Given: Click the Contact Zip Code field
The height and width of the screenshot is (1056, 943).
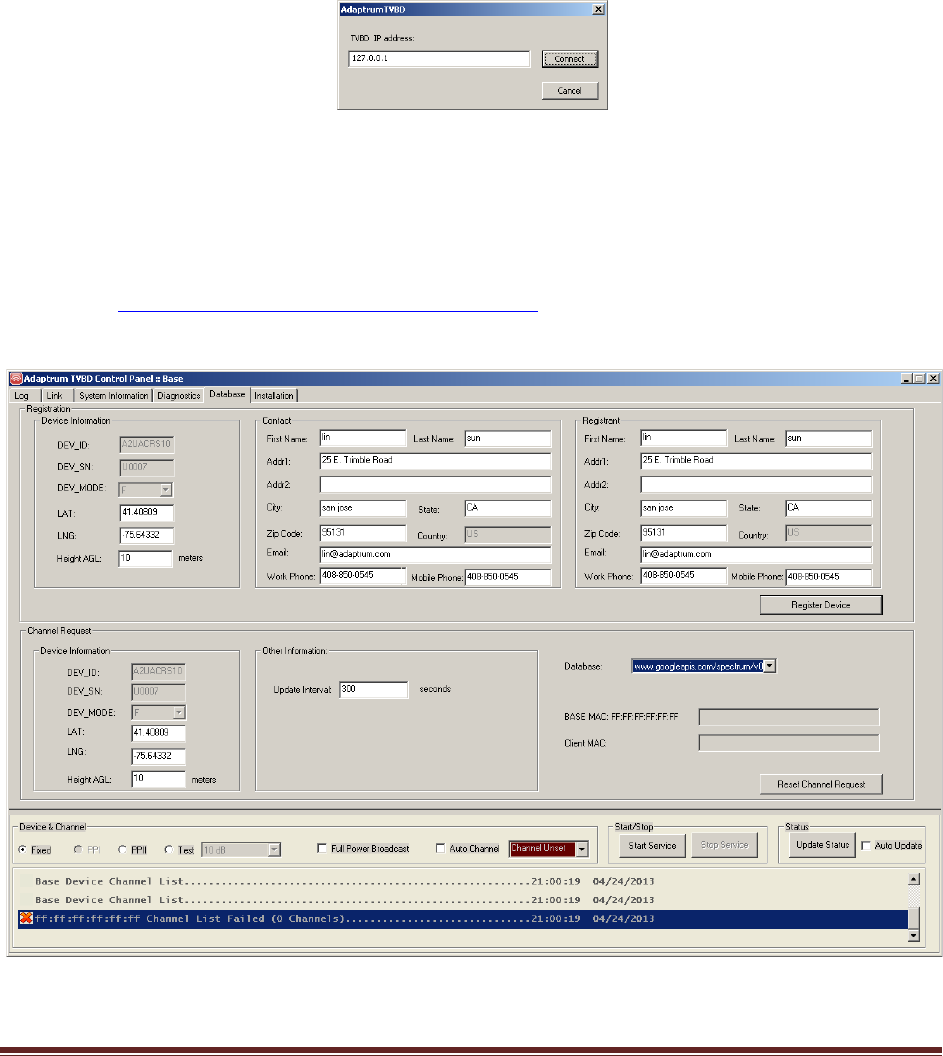Looking at the screenshot, I should (363, 533).
